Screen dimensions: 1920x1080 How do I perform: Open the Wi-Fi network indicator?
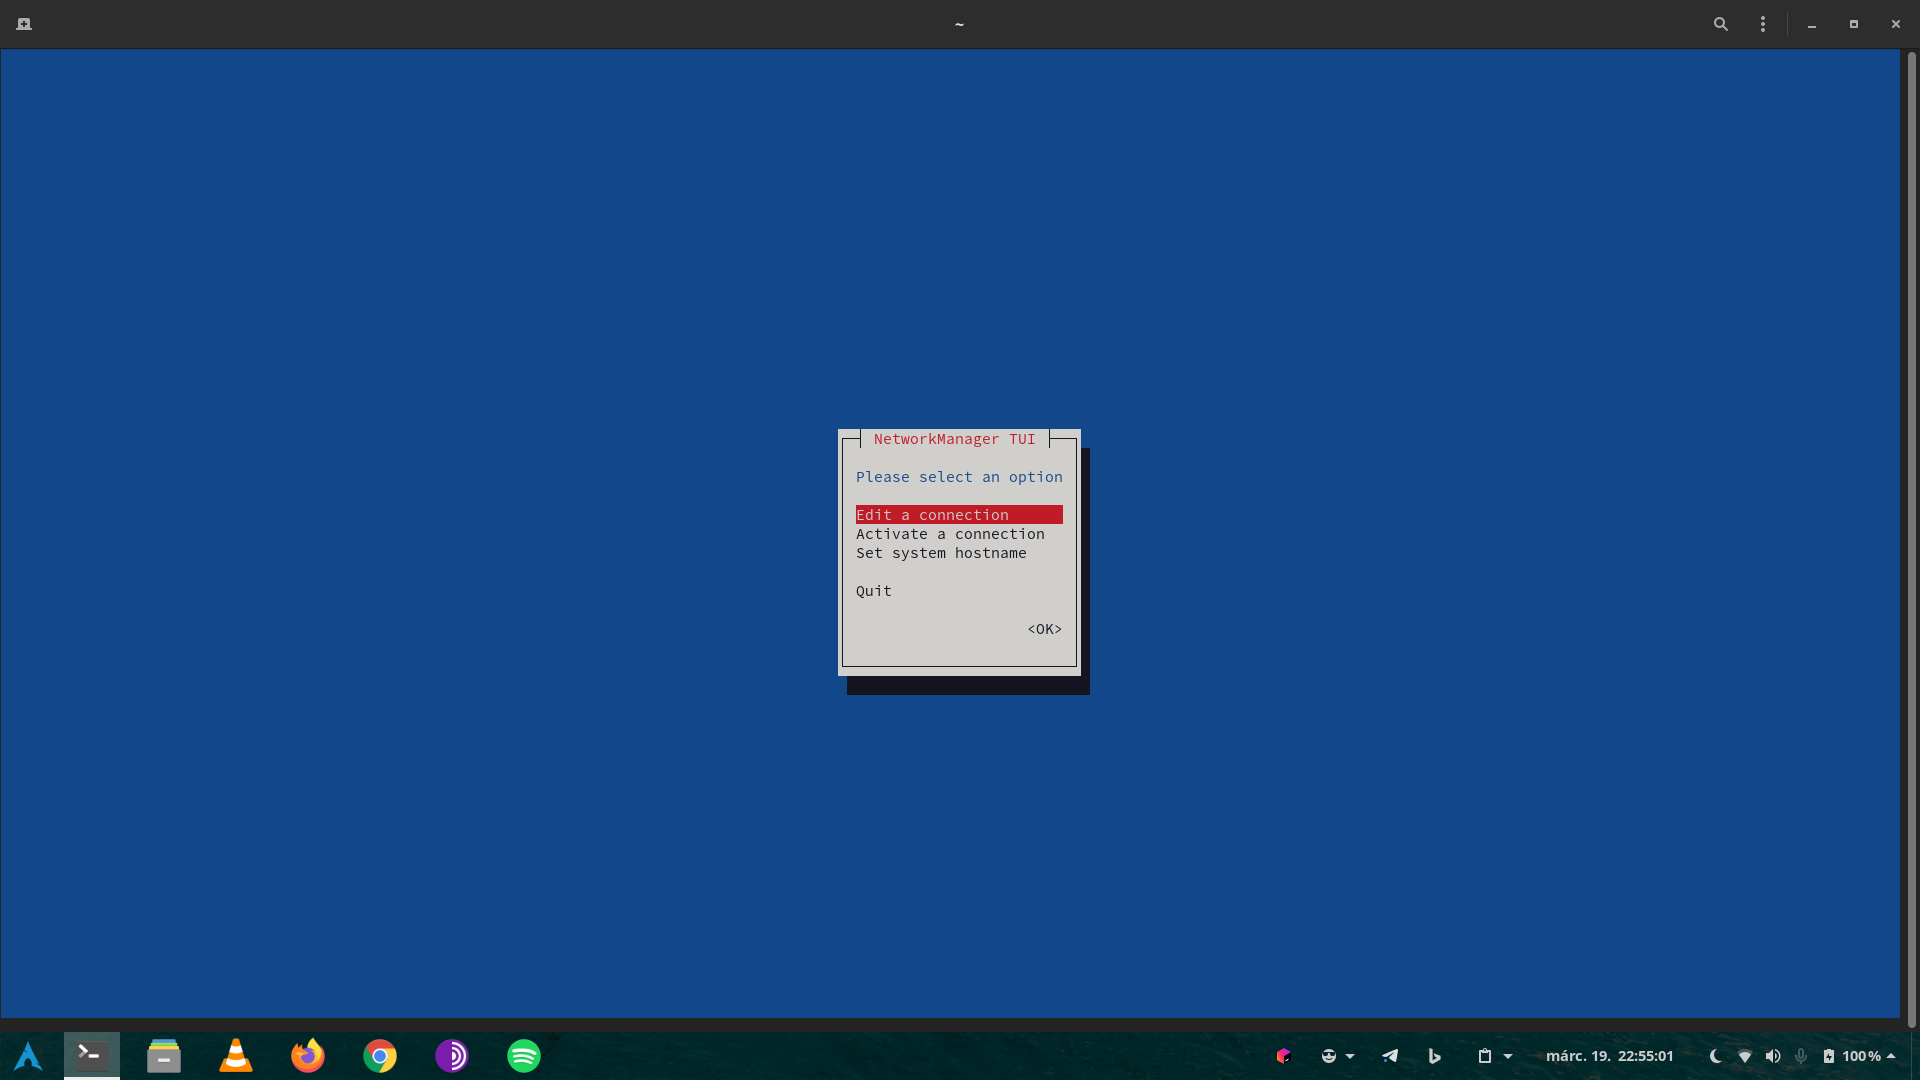point(1745,1056)
